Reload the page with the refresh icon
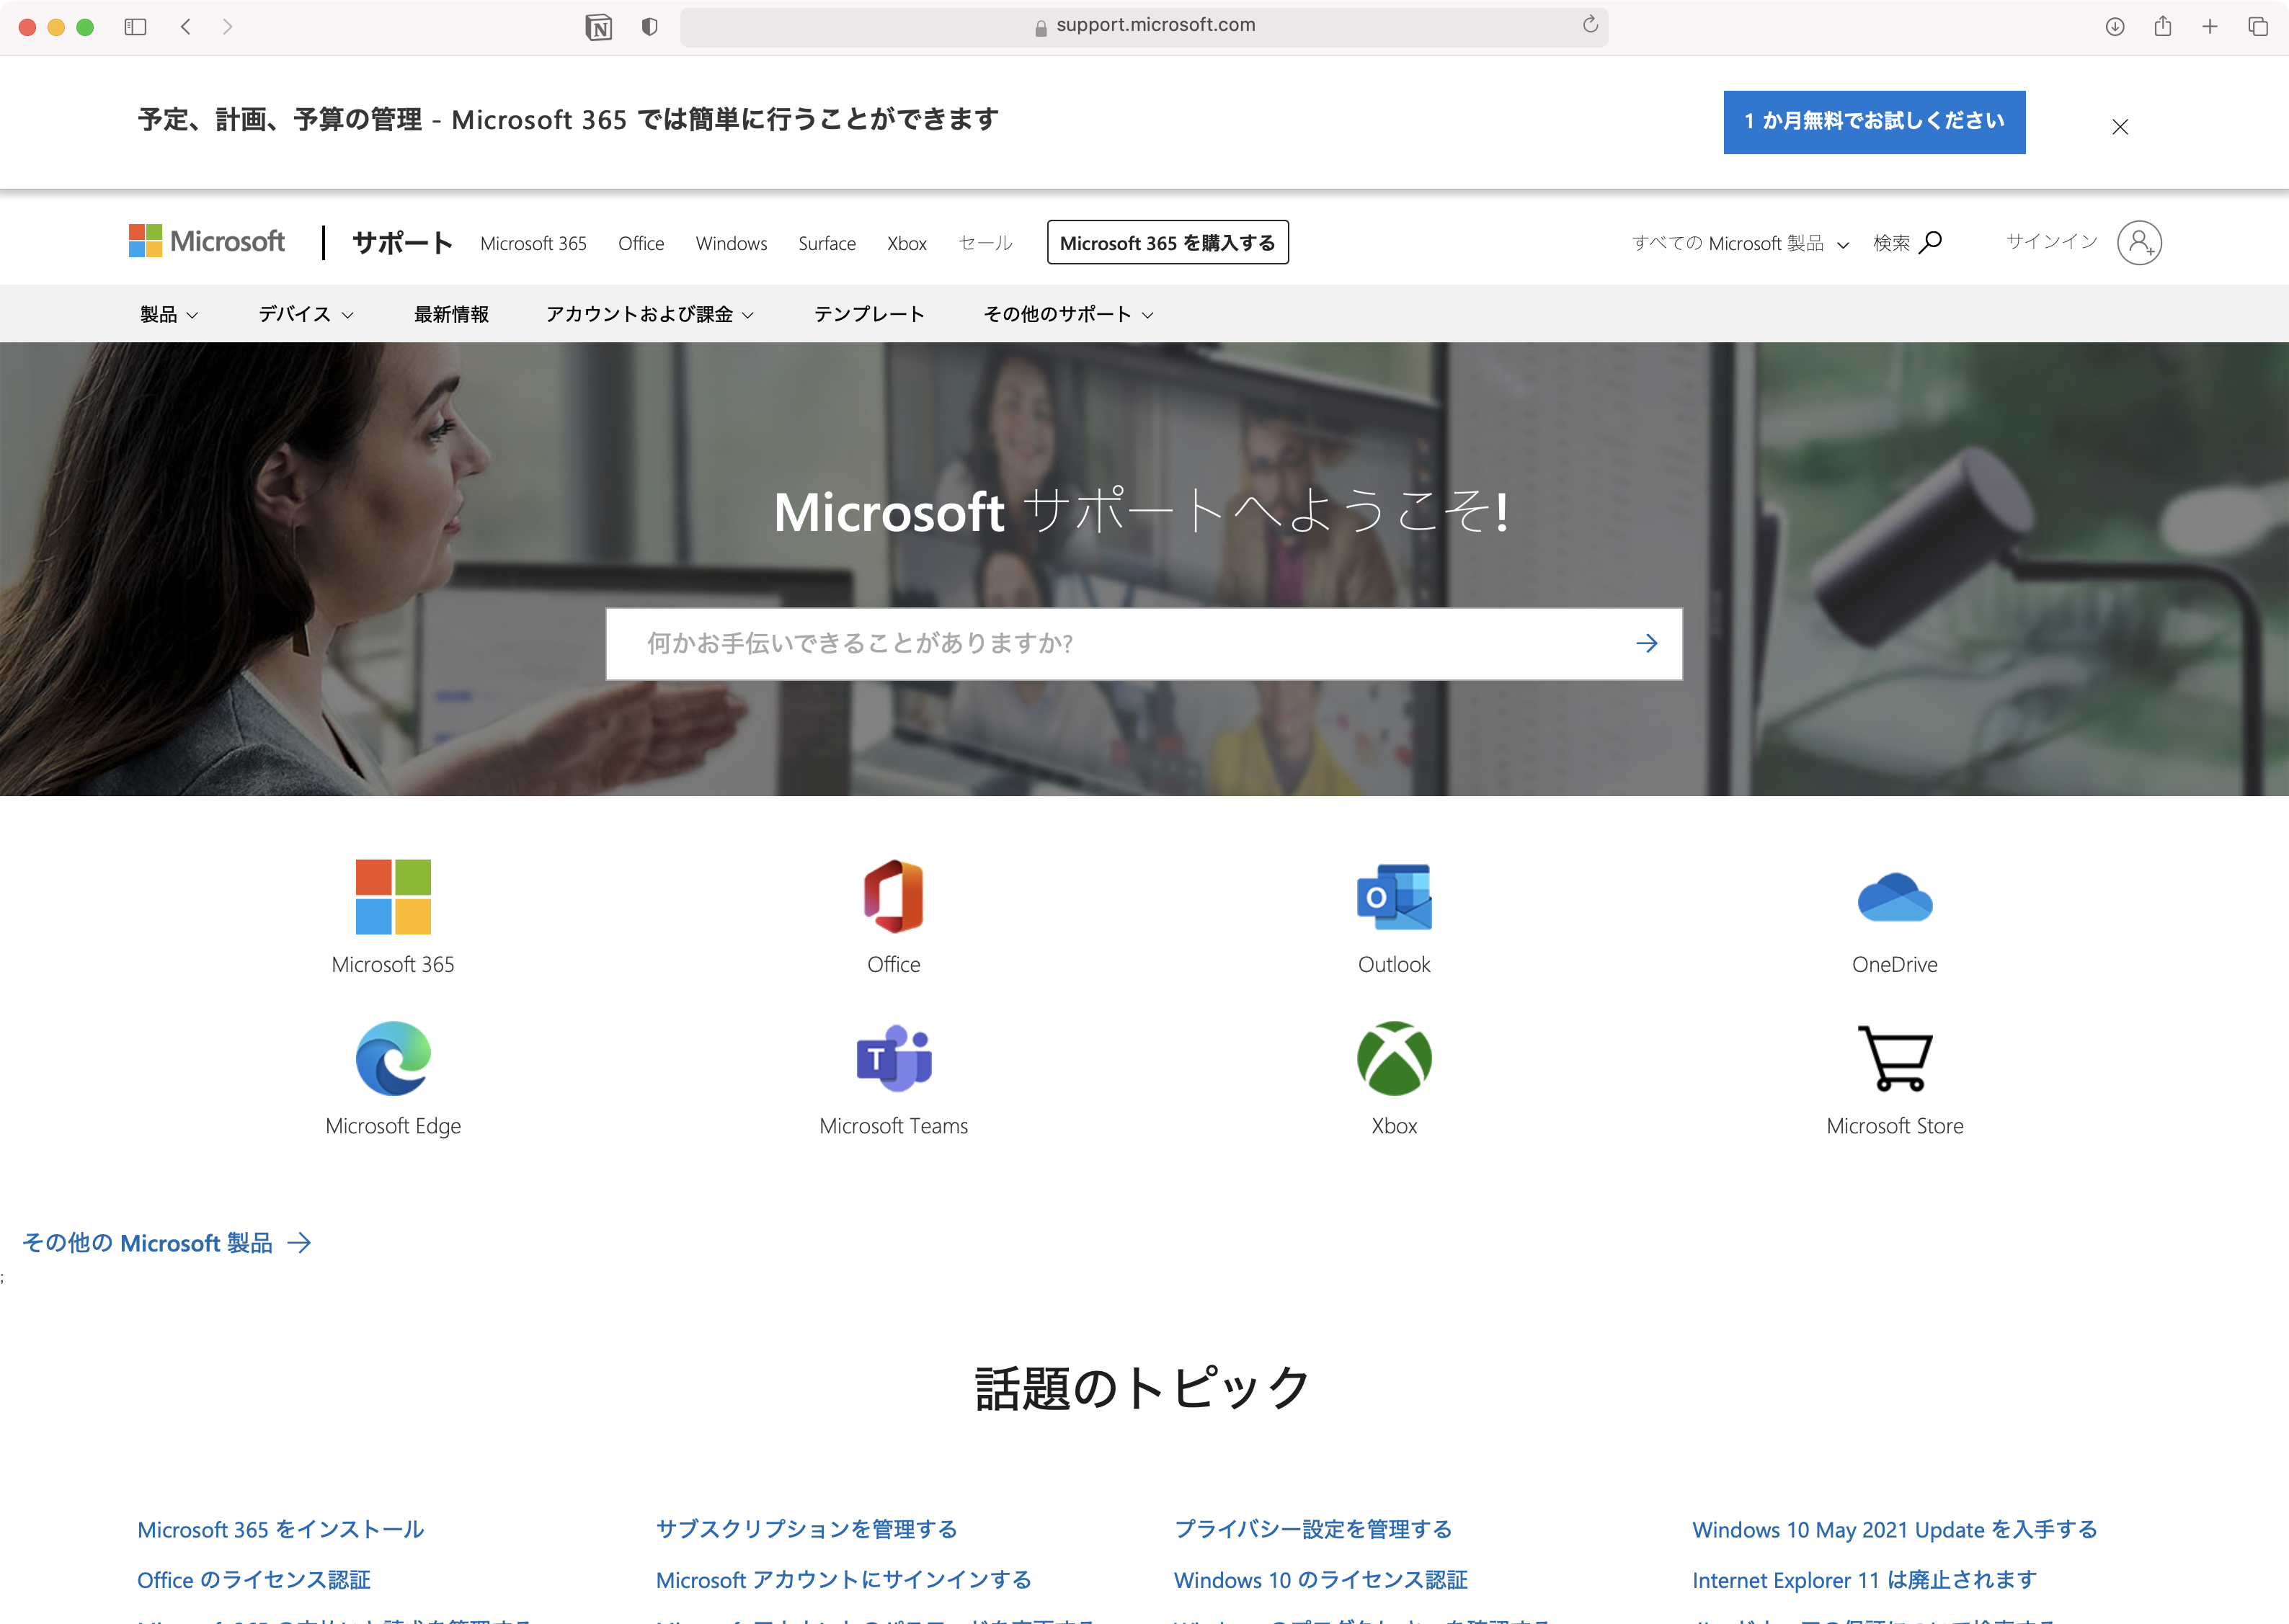The image size is (2289, 1624). tap(1590, 25)
